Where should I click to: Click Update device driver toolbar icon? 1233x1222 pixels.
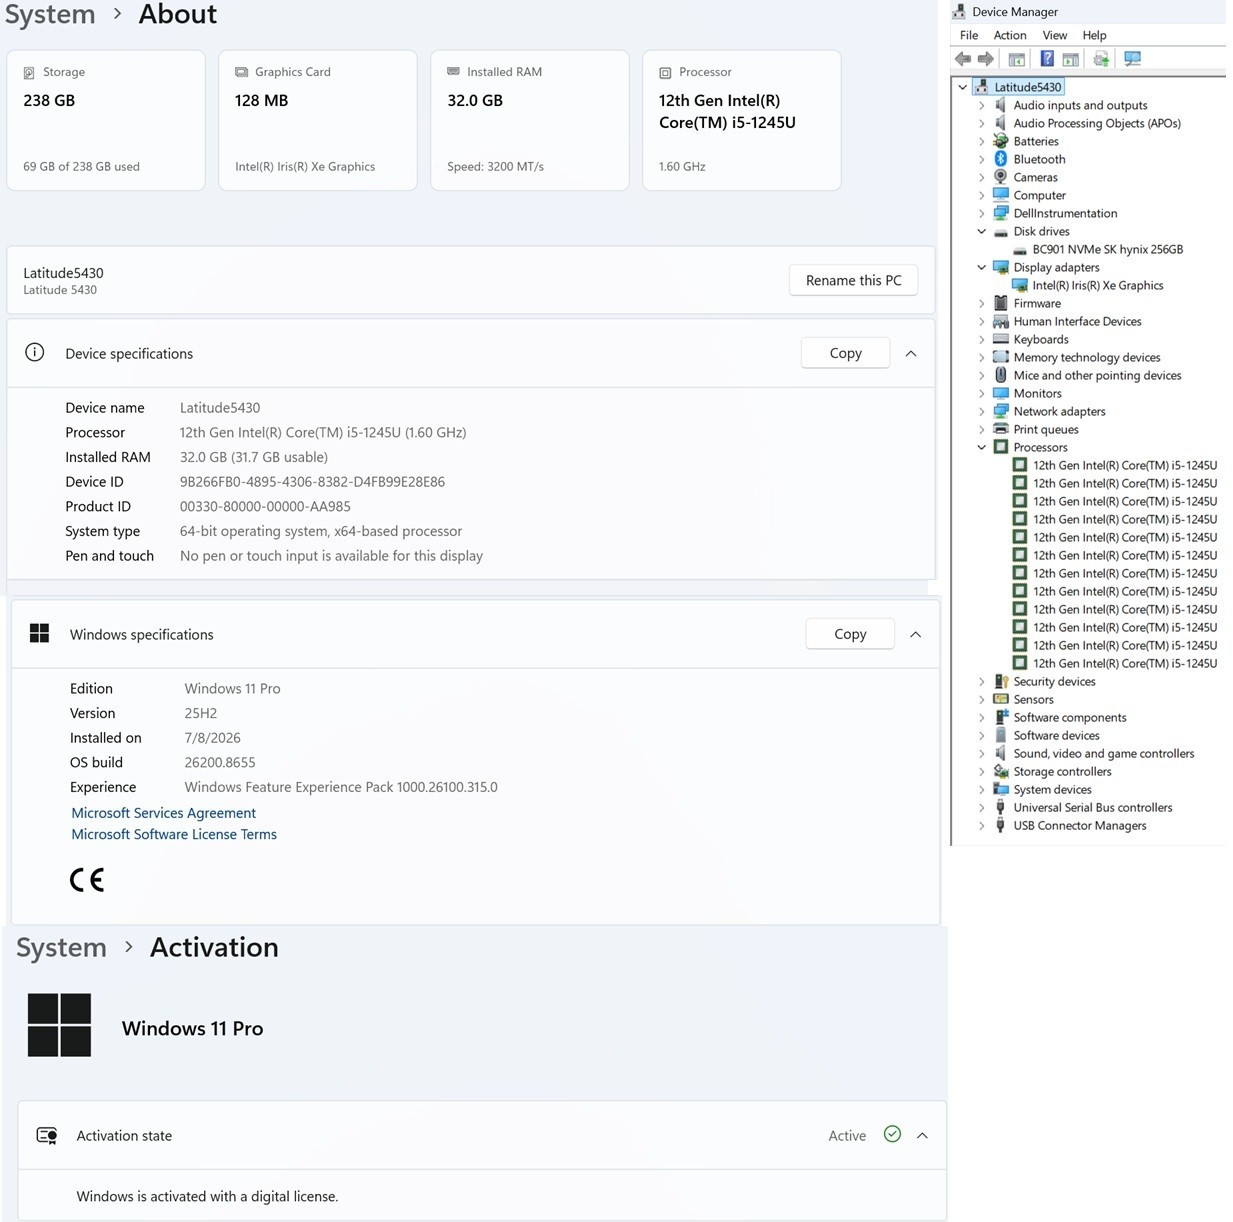pyautogui.click(x=1101, y=59)
